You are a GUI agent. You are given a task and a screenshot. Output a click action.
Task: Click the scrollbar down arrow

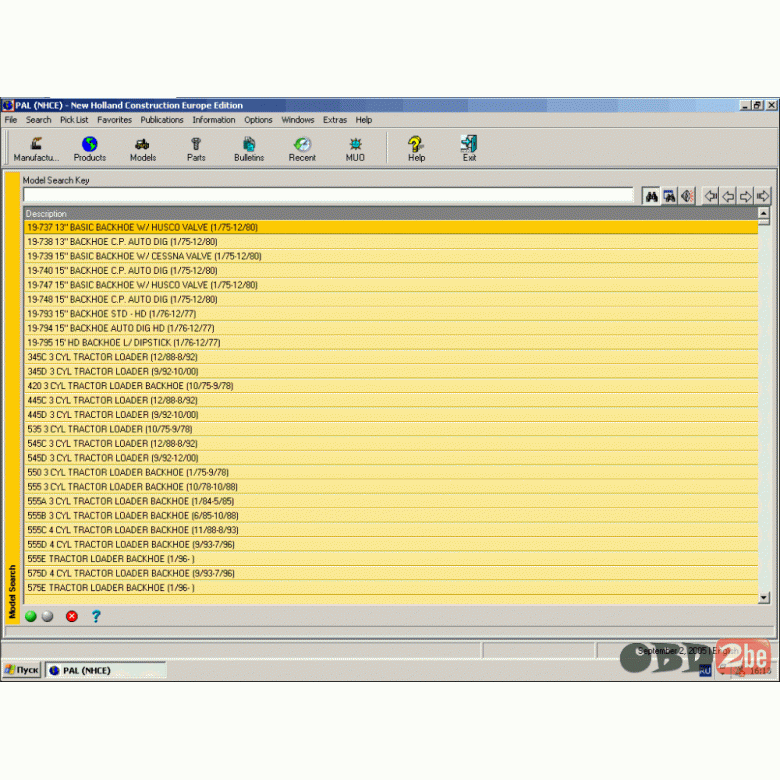(x=764, y=597)
